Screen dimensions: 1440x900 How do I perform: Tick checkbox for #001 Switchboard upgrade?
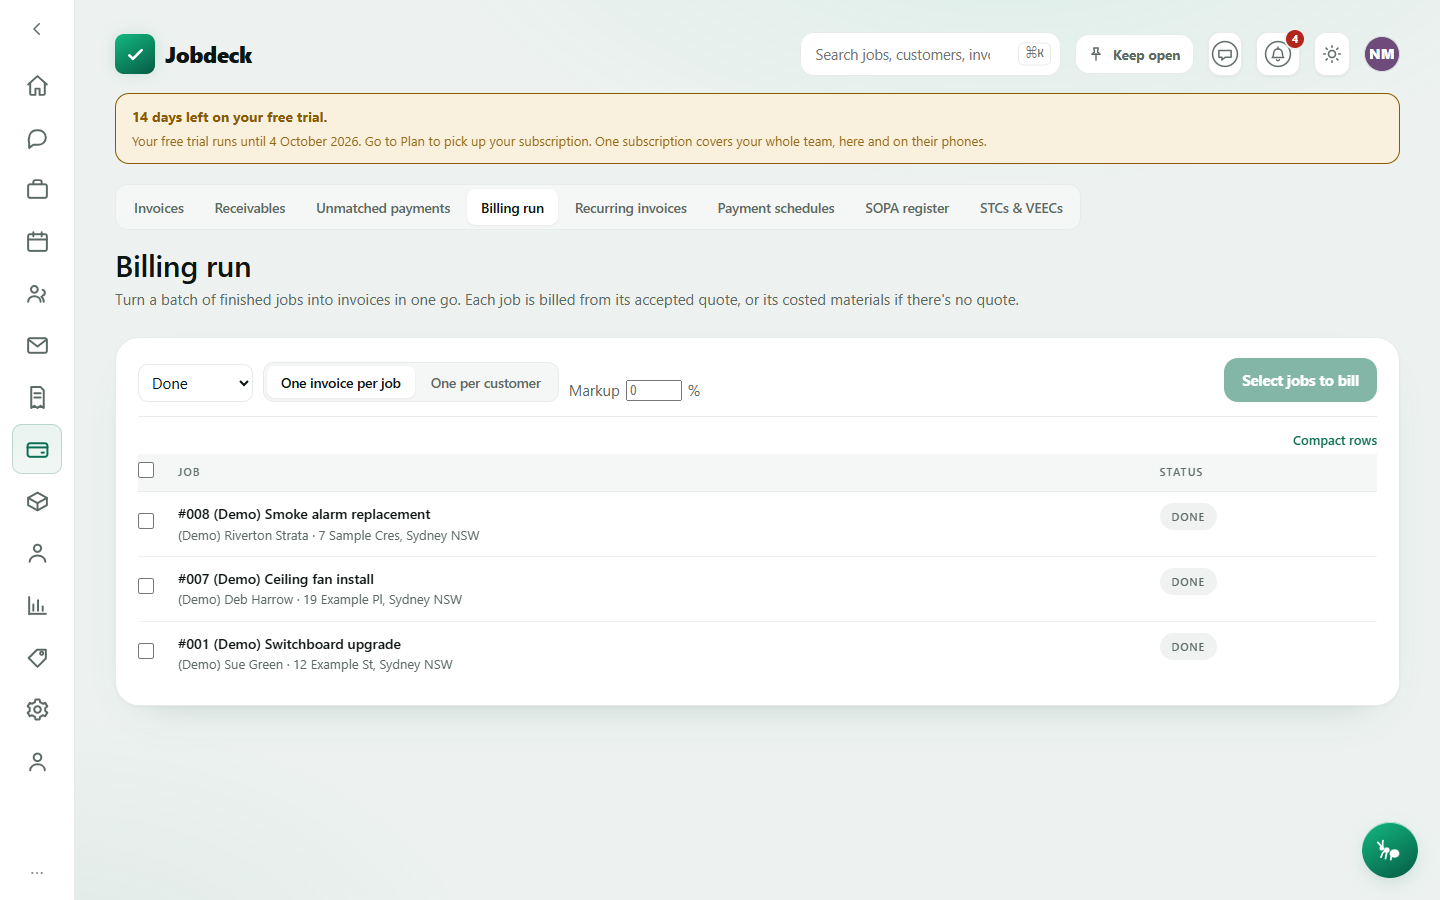(146, 651)
